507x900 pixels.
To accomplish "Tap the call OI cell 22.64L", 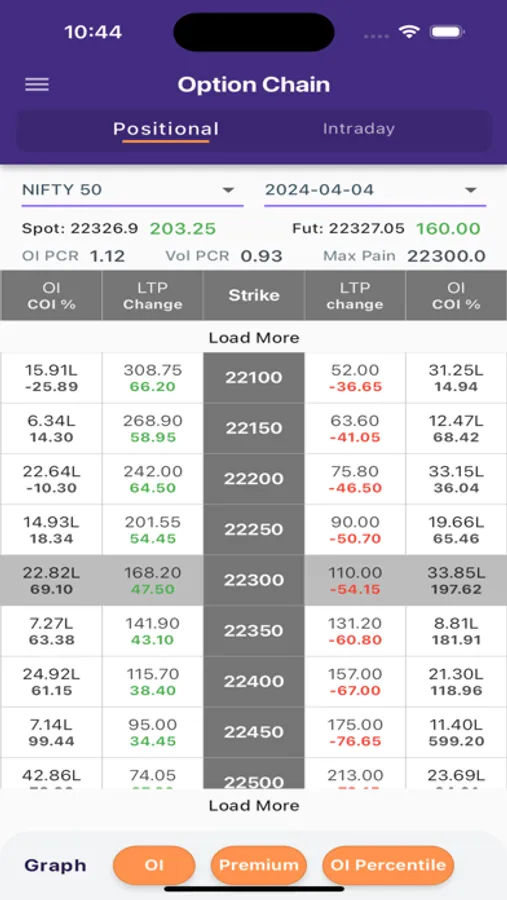I will click(51, 479).
